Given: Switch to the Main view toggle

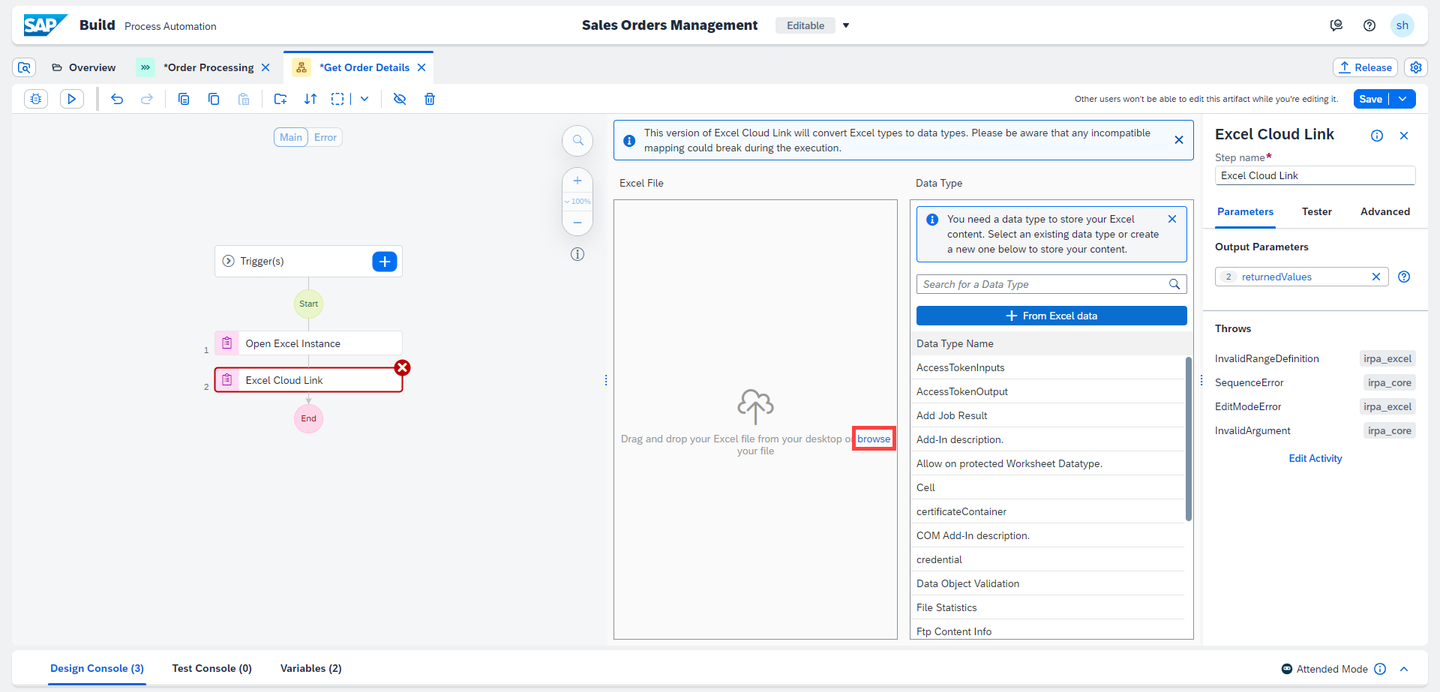Looking at the screenshot, I should (291, 137).
